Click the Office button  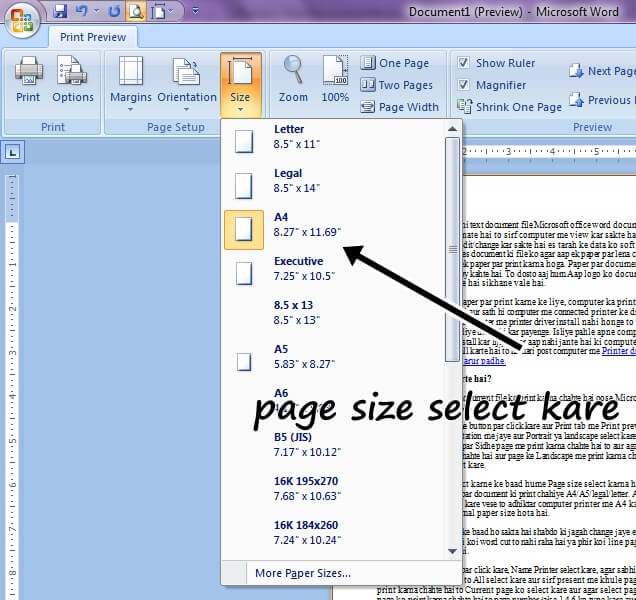(22, 19)
